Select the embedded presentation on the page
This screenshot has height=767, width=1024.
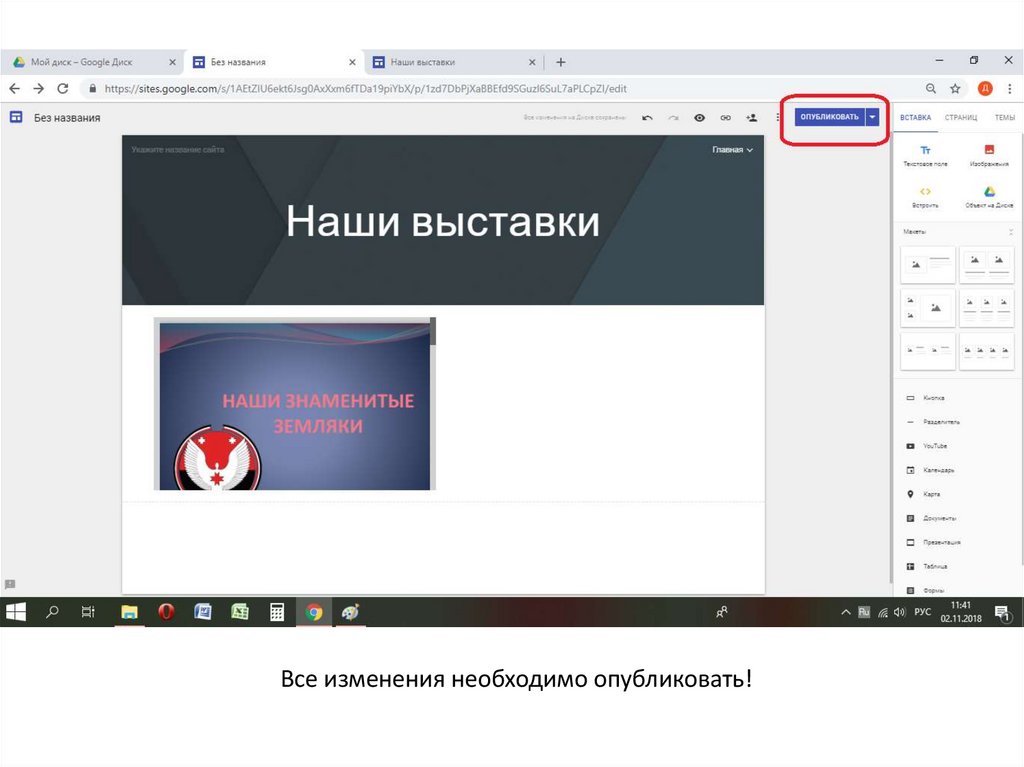point(295,404)
